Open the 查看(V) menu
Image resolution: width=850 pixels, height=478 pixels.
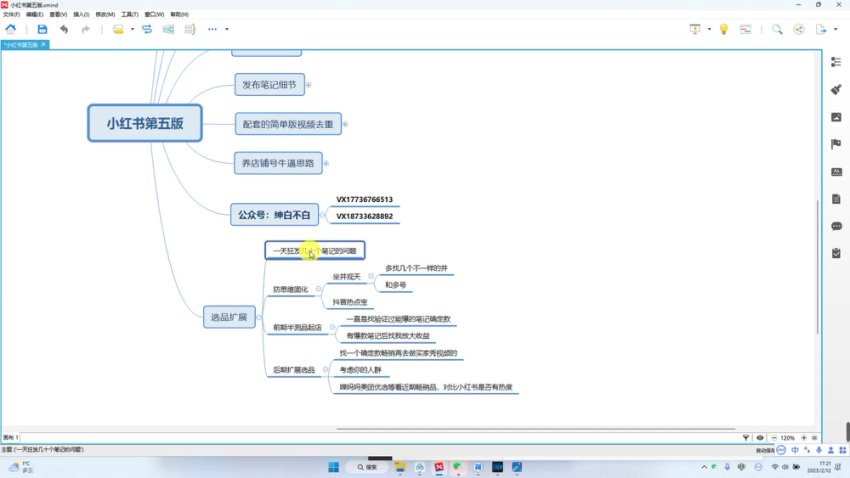[x=58, y=14]
